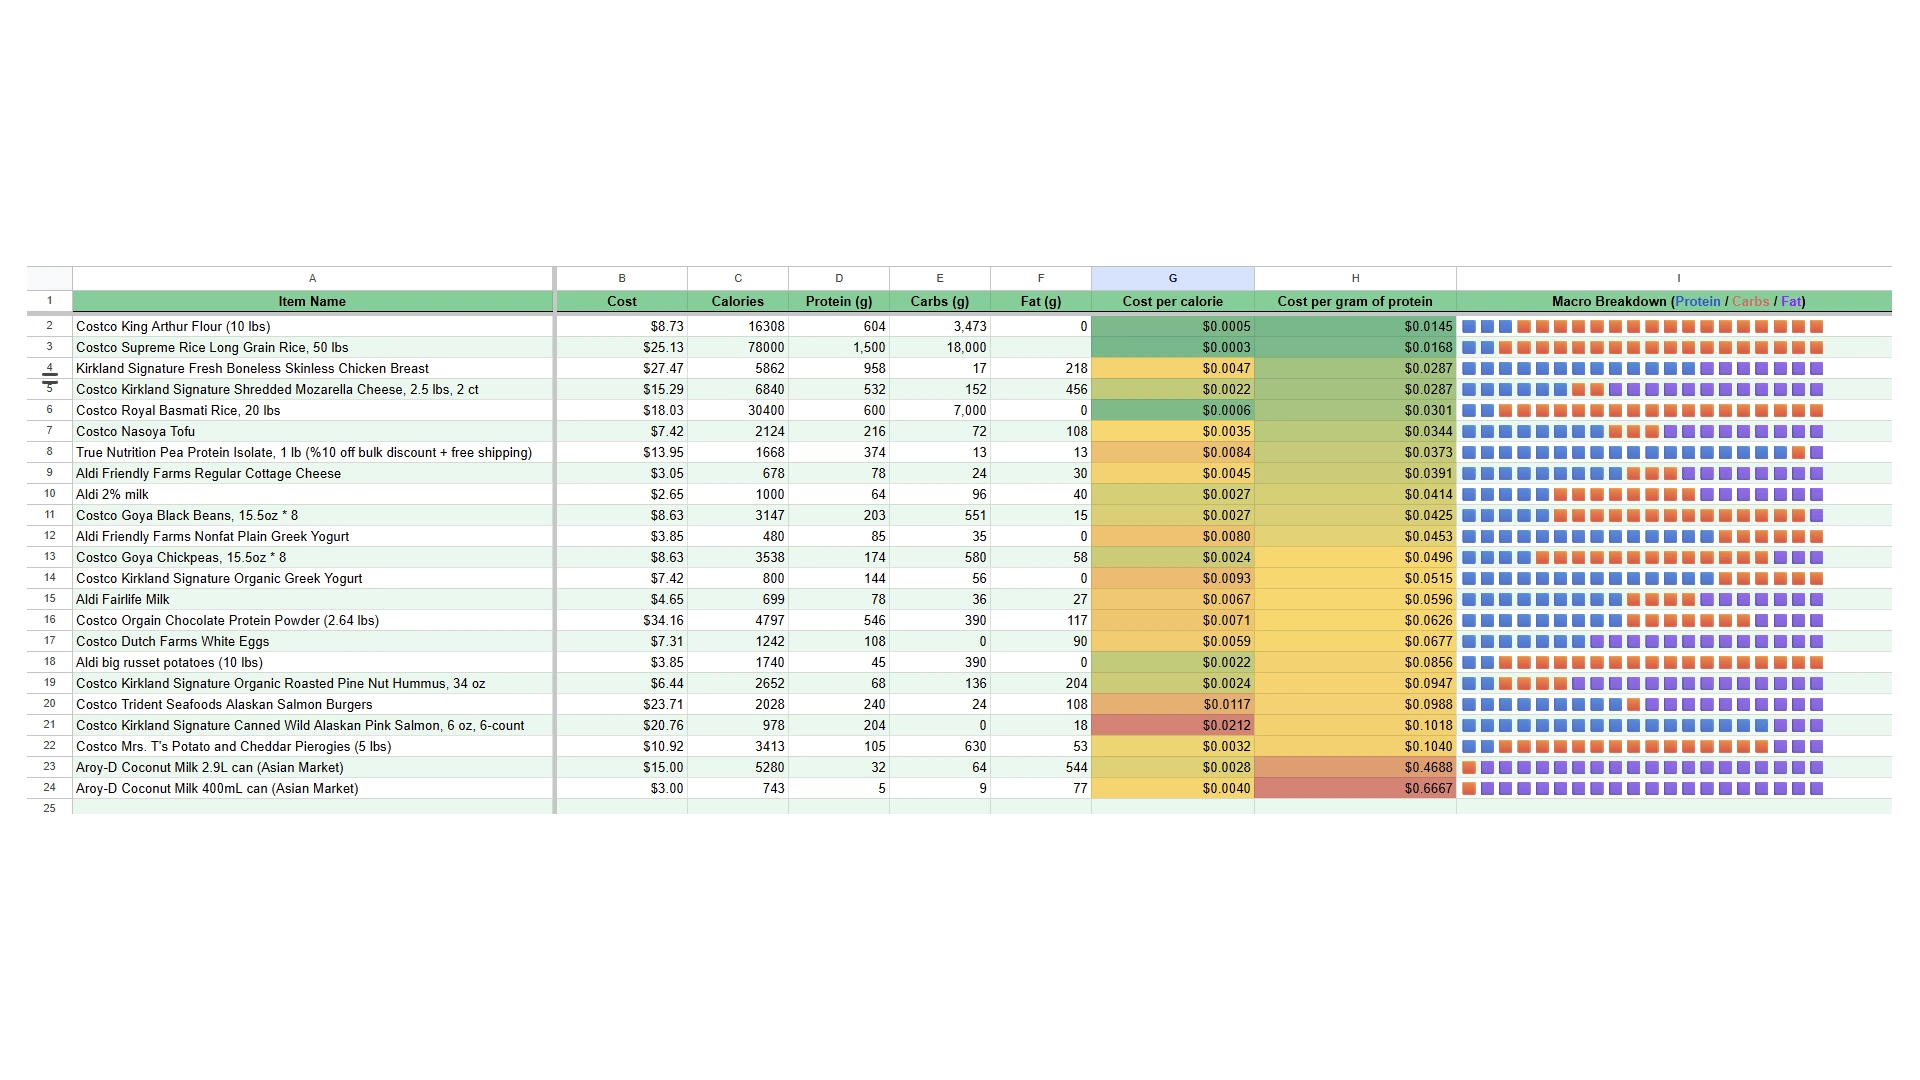
Task: Click Aldi big russet potatoes cell
Action: click(x=312, y=662)
